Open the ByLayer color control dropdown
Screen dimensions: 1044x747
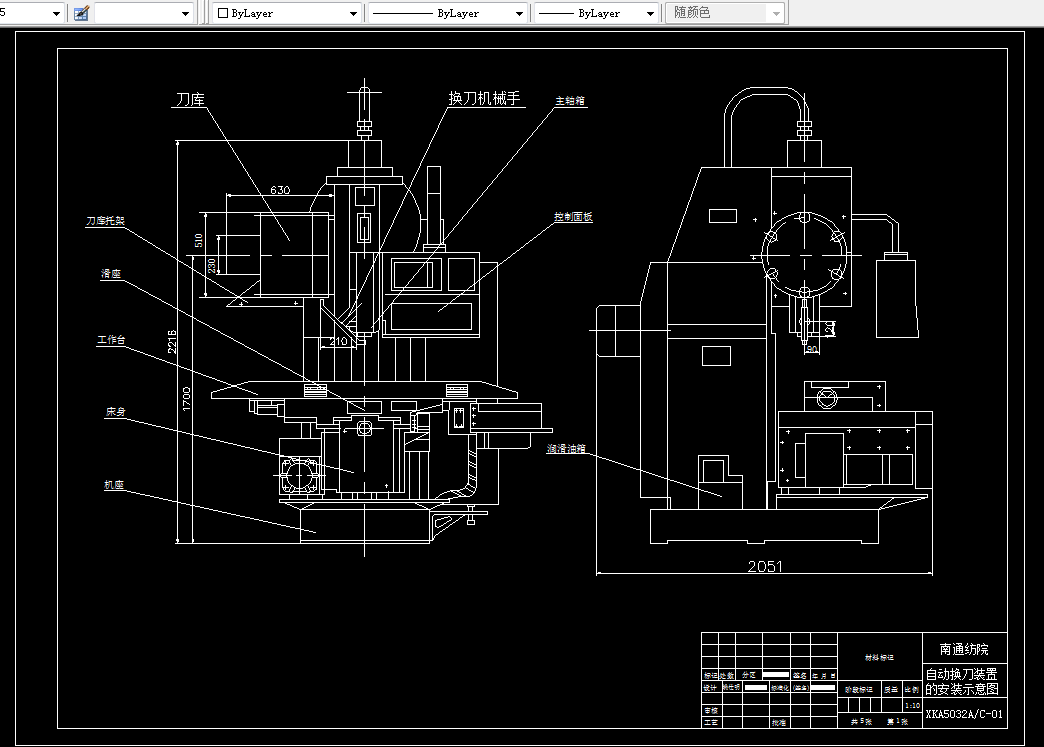coord(288,13)
